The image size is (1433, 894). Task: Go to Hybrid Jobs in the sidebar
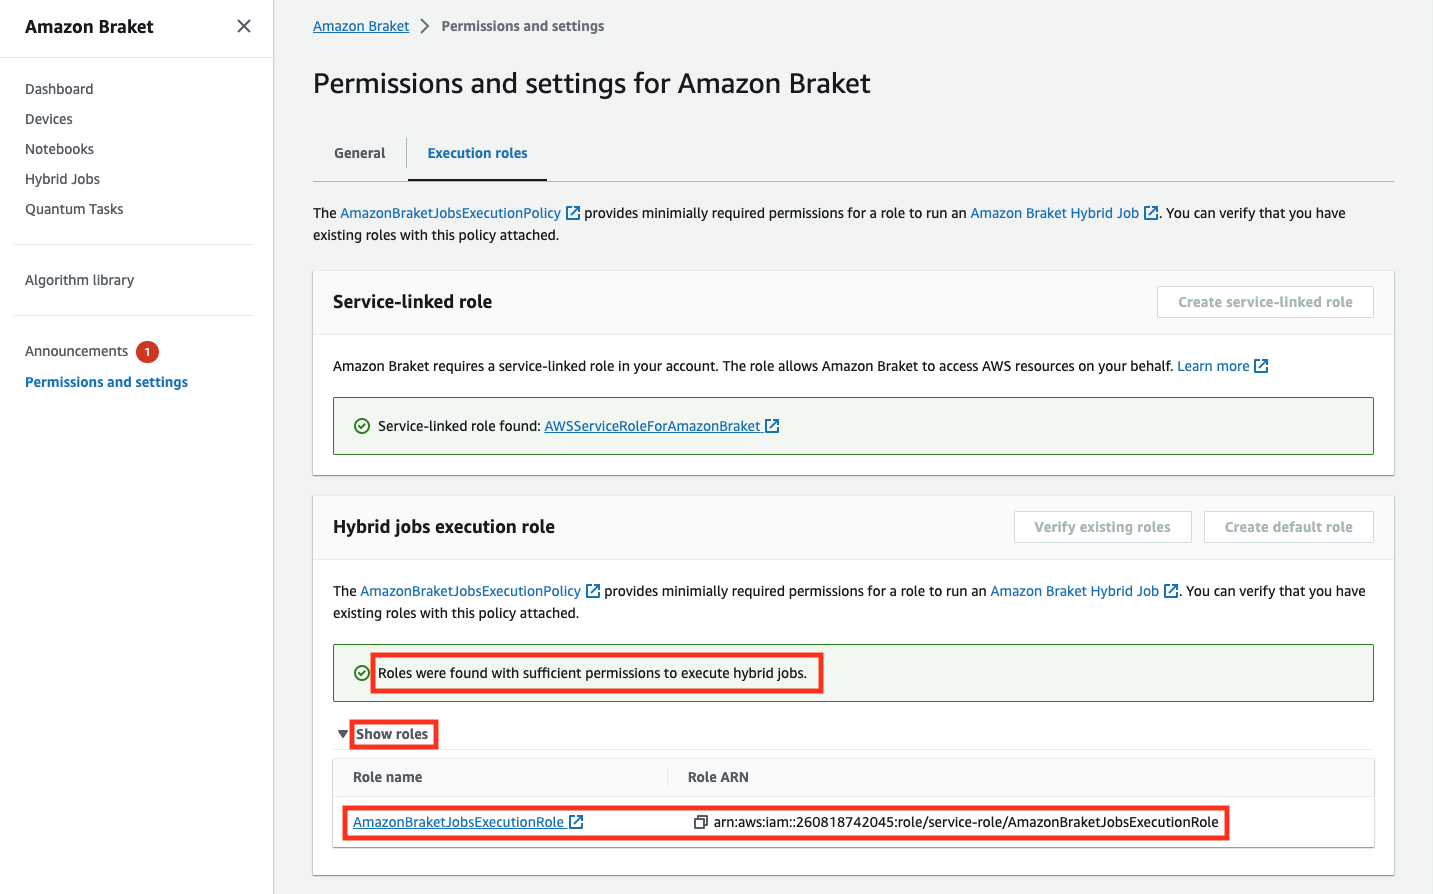click(x=62, y=179)
